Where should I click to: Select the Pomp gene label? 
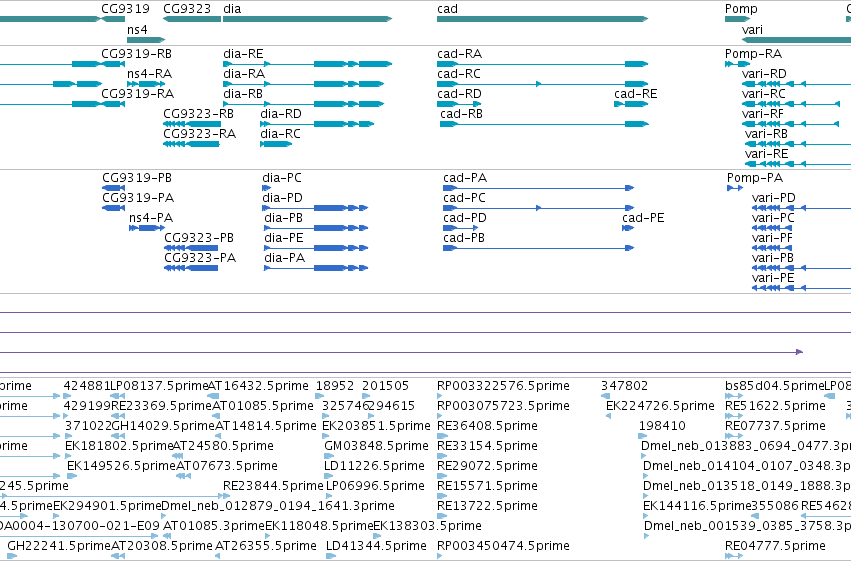click(741, 9)
